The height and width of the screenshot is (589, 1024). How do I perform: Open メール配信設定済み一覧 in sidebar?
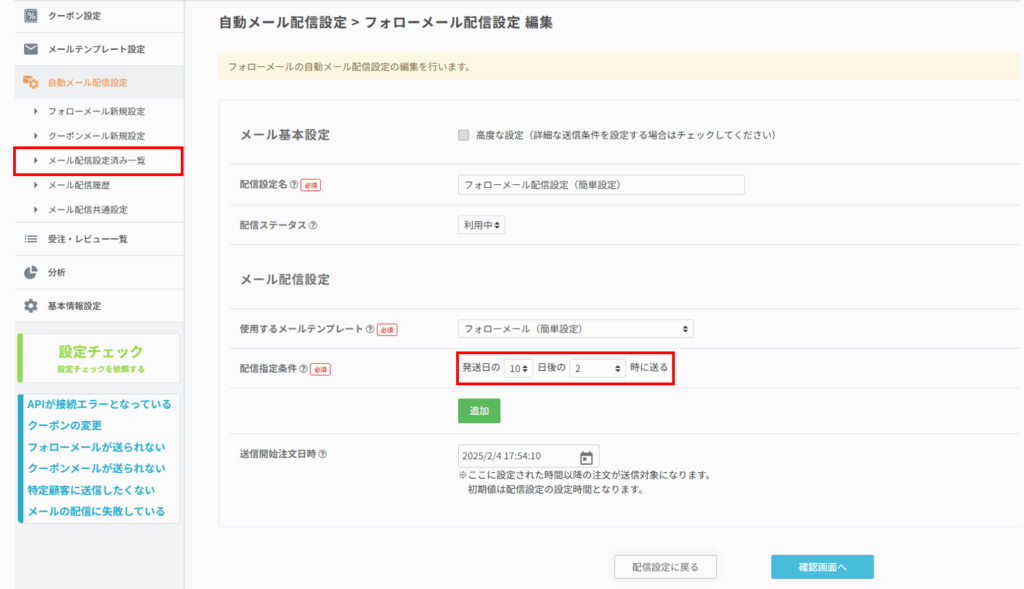[x=97, y=160]
